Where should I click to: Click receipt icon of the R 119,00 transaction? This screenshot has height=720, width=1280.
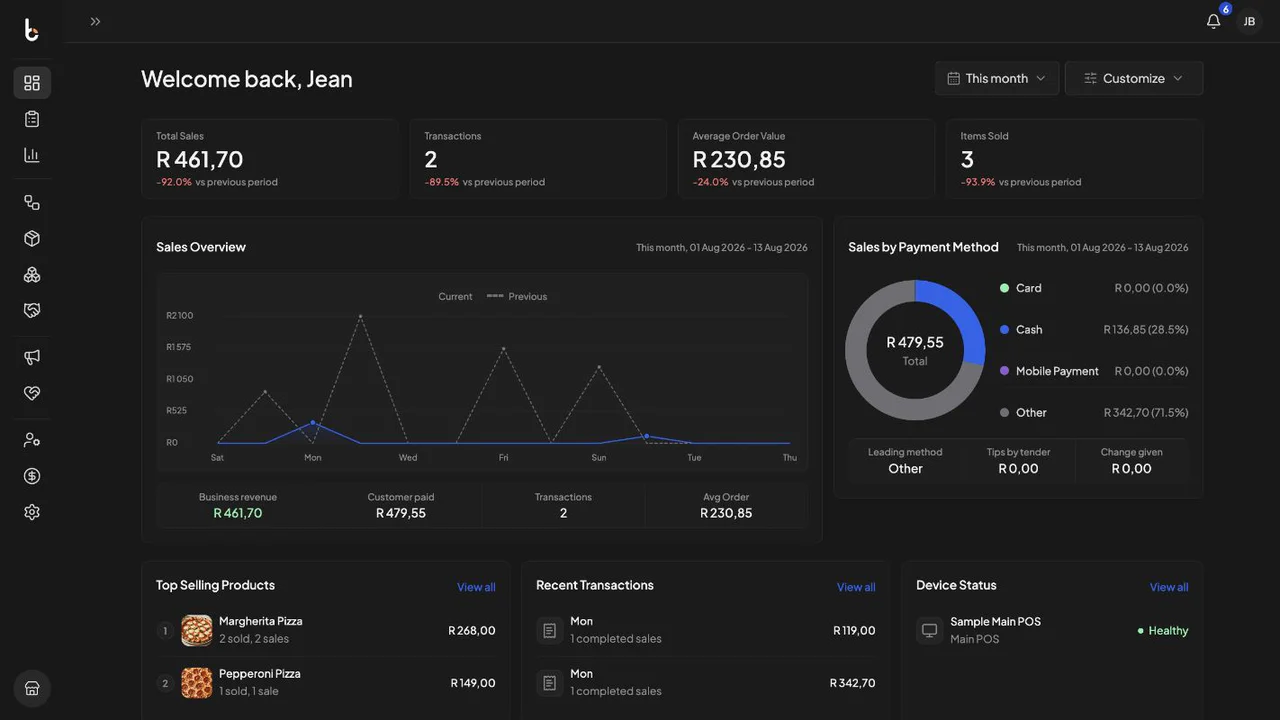pyautogui.click(x=549, y=630)
